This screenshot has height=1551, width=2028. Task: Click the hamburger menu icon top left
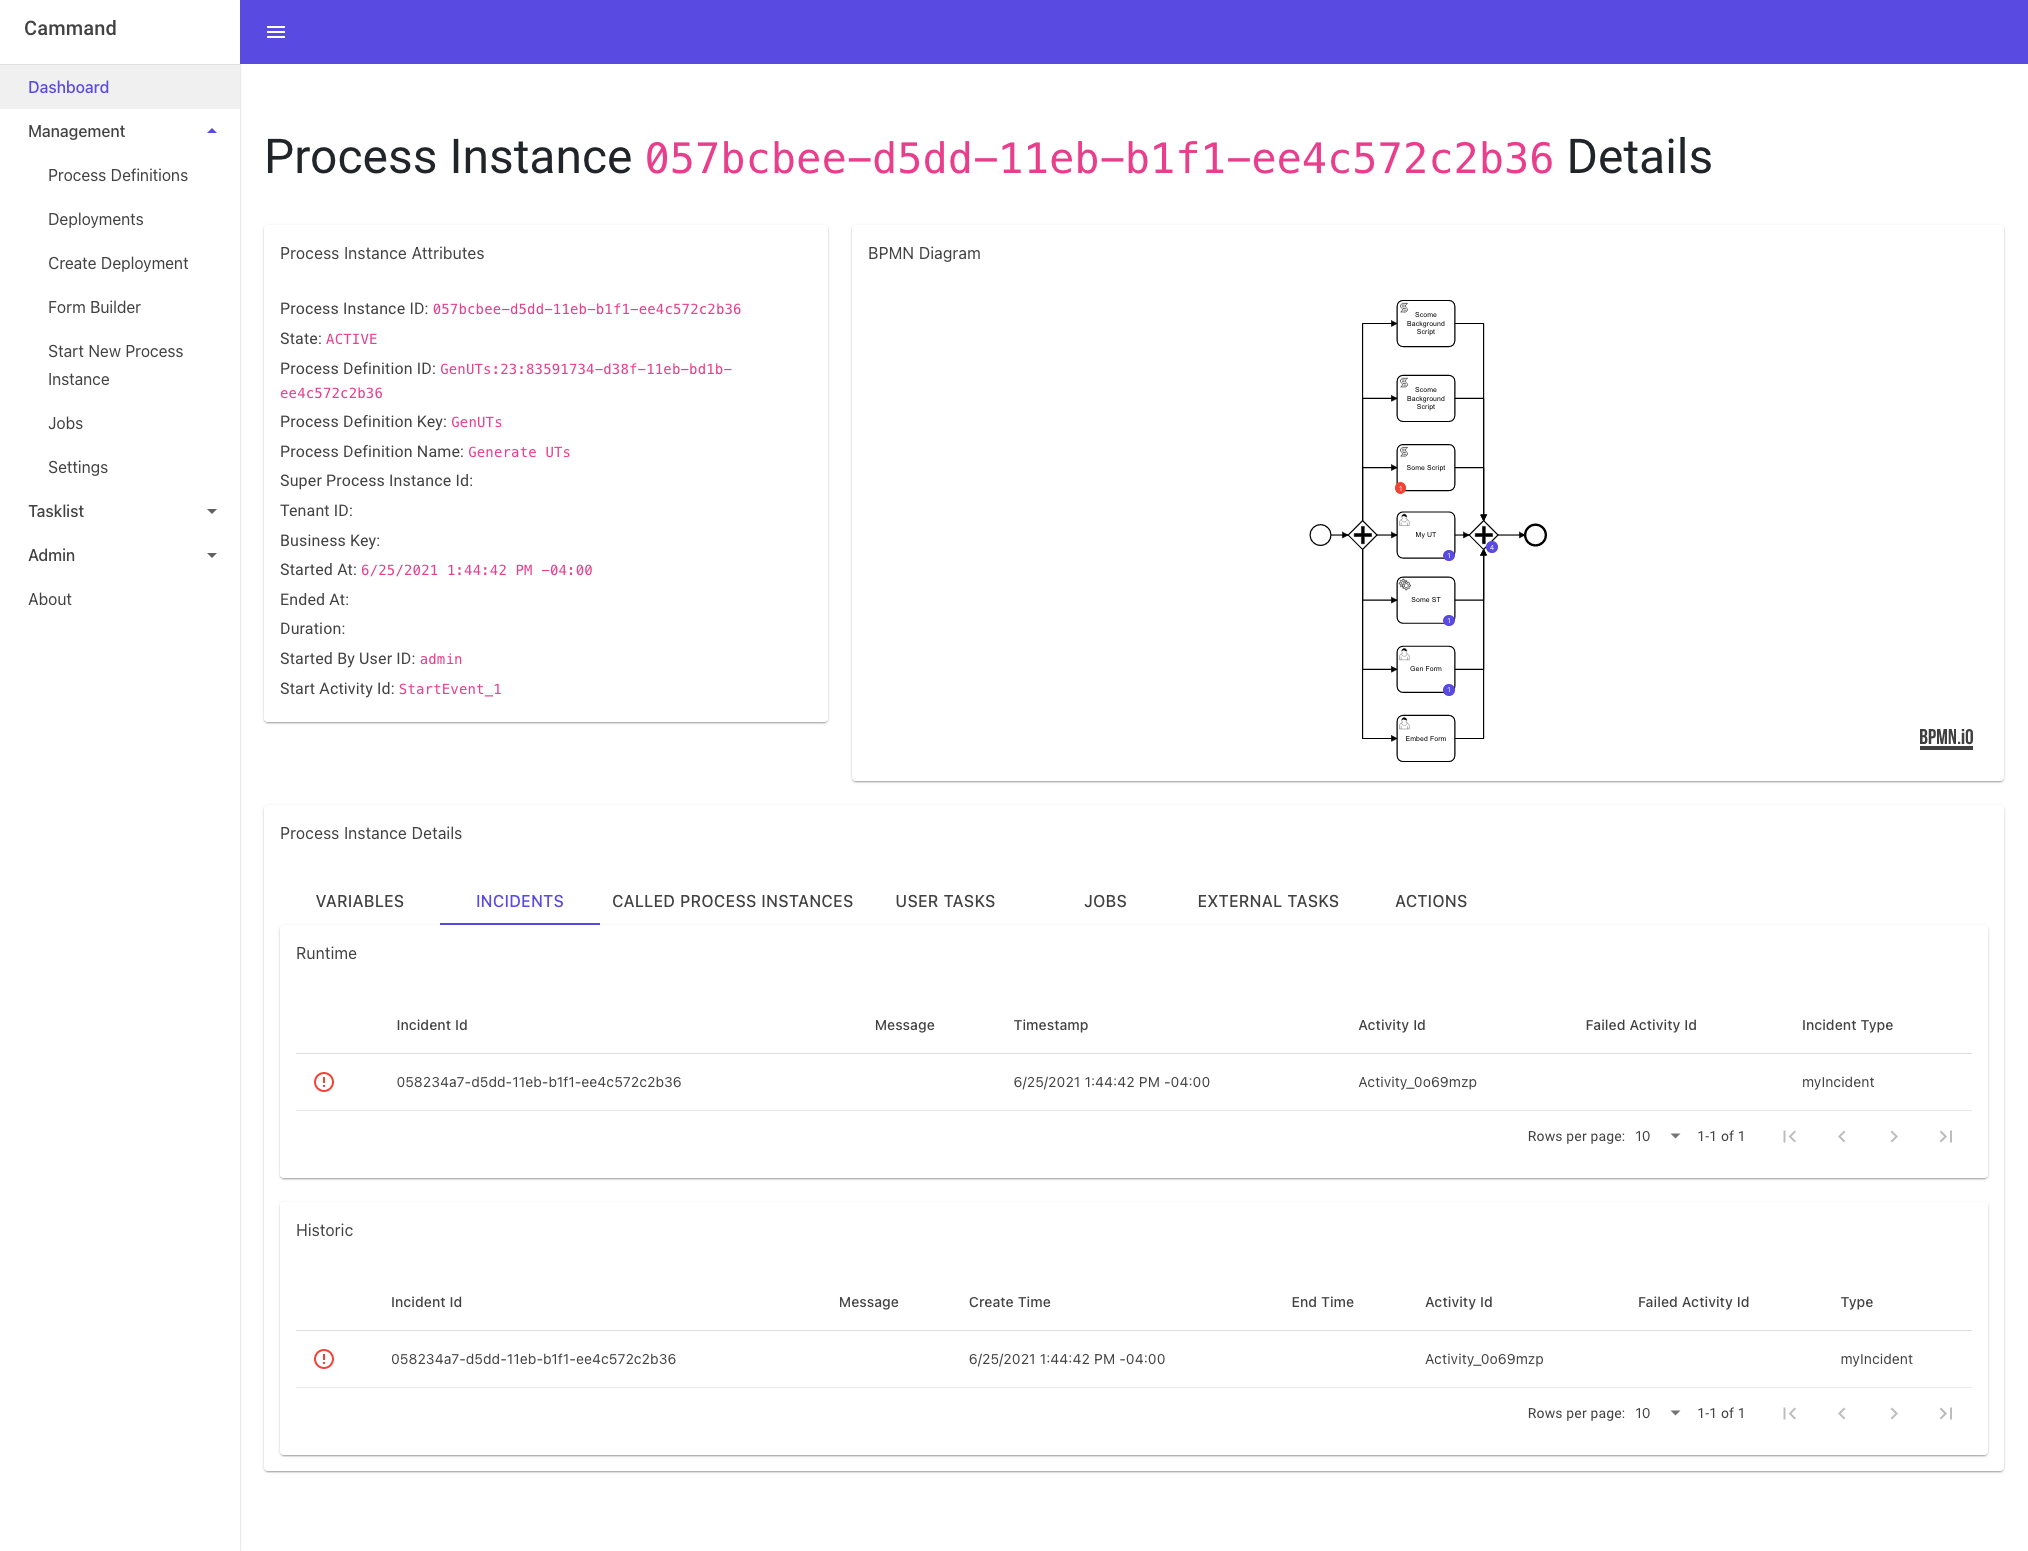click(x=277, y=31)
